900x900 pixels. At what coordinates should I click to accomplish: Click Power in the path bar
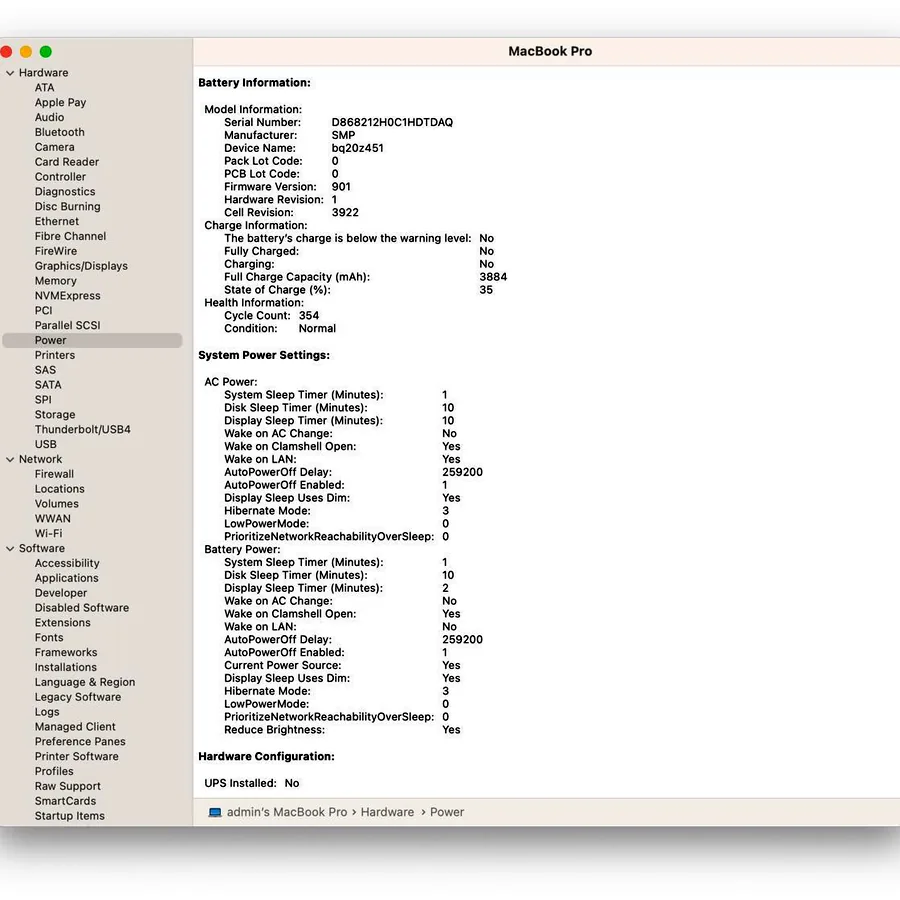[447, 812]
